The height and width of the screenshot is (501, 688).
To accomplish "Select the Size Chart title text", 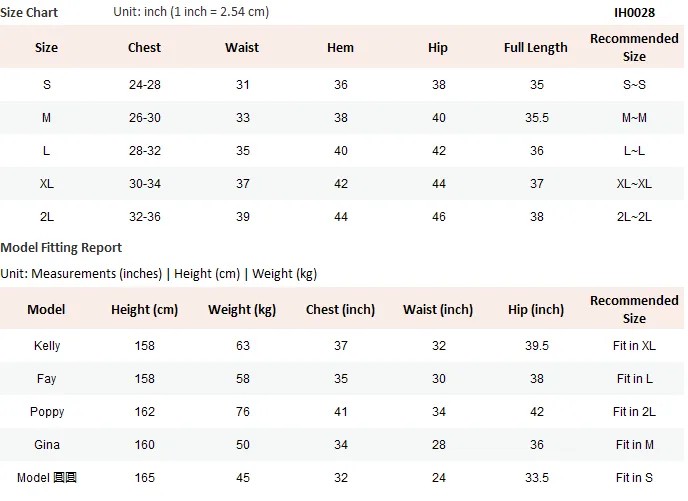I will [29, 12].
